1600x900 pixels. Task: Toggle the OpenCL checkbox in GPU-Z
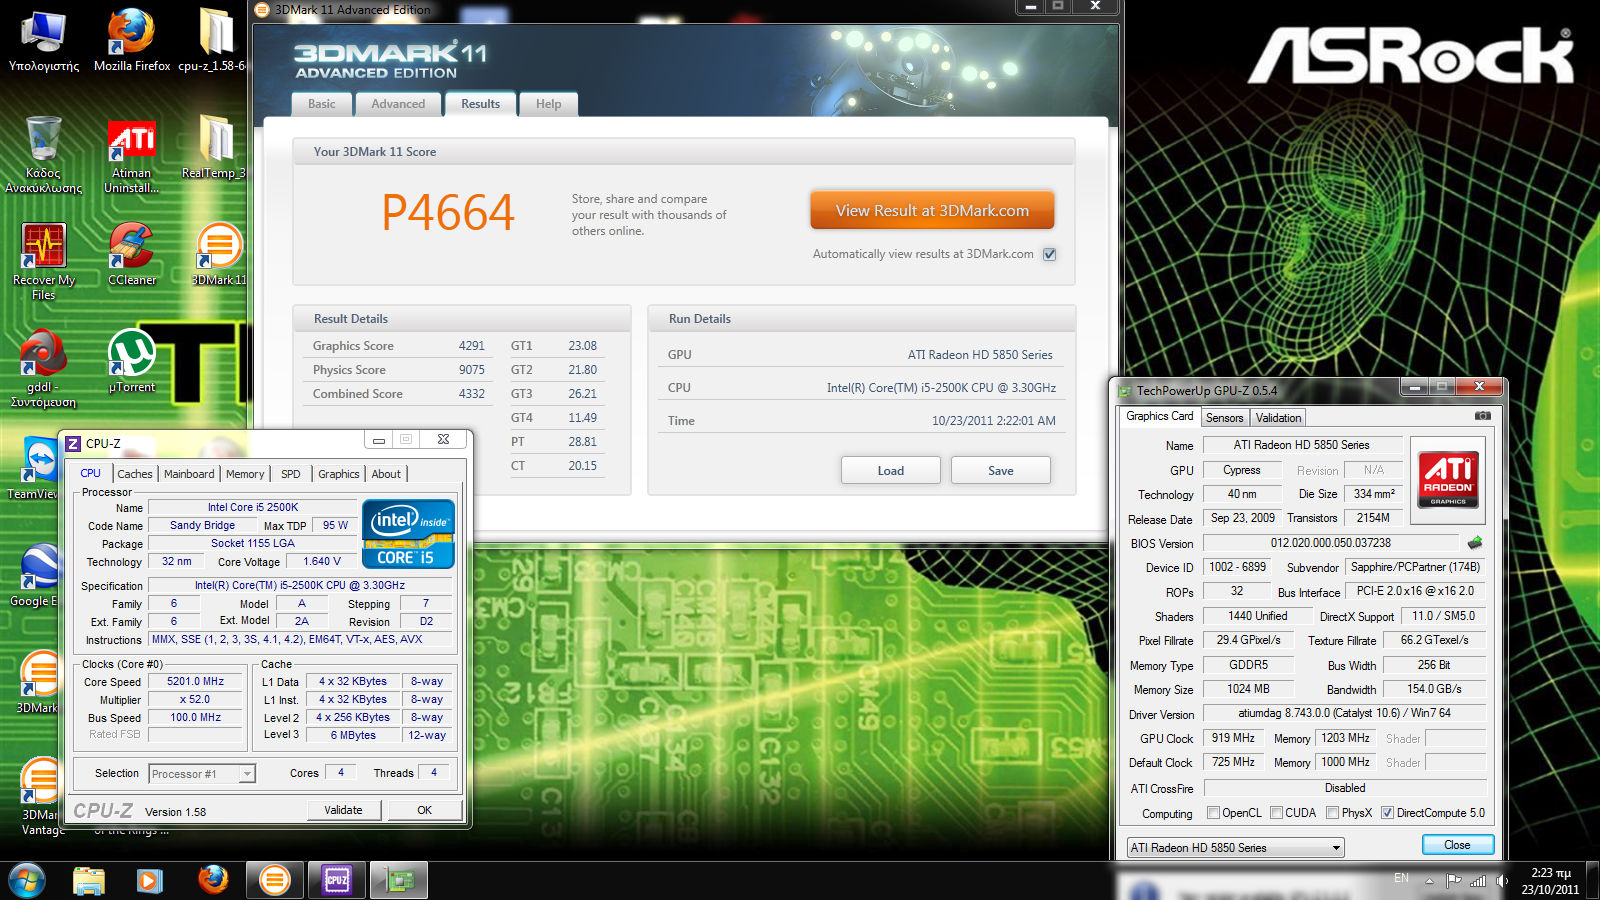(x=1214, y=812)
